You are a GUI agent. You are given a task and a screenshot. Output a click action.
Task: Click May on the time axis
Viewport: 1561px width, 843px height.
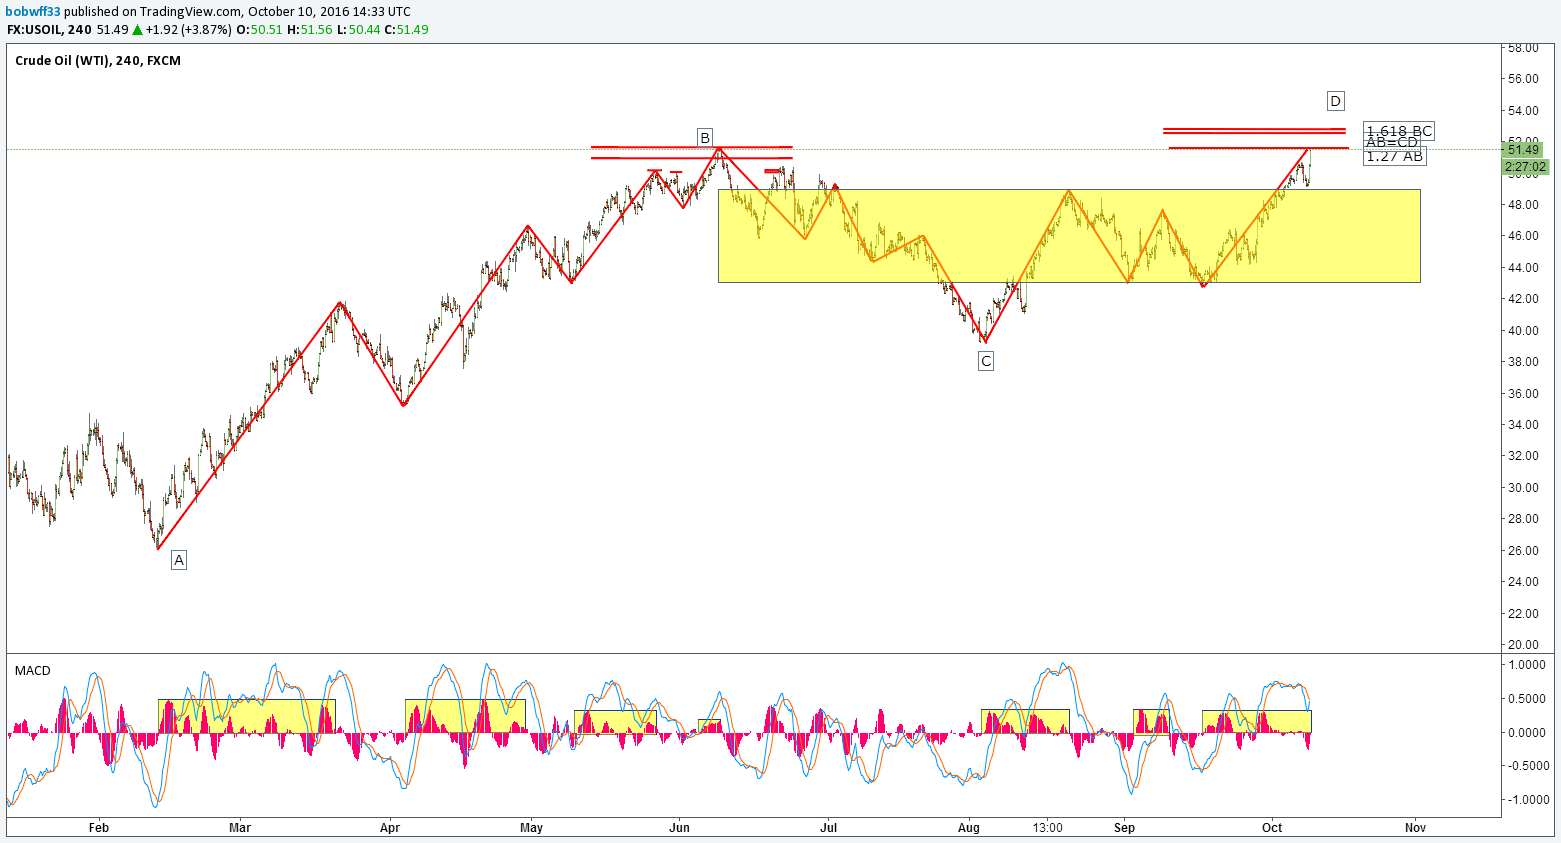531,828
